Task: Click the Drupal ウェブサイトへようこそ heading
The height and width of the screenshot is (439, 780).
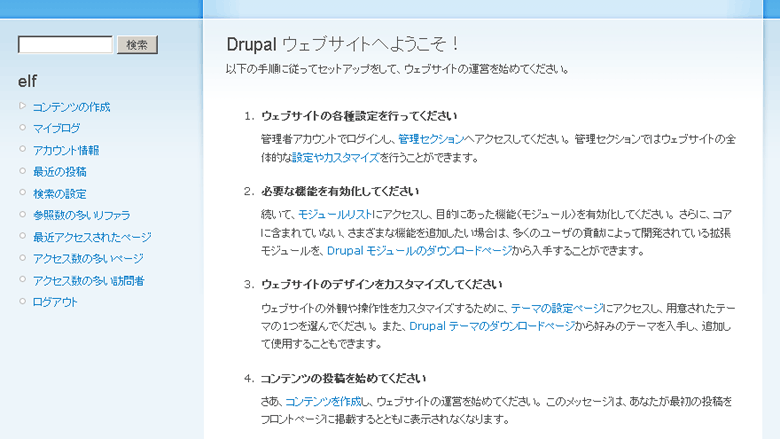Action: [x=342, y=44]
